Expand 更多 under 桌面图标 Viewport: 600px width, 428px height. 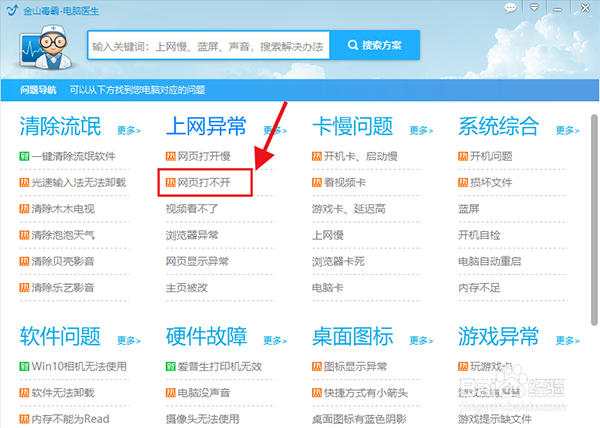coord(421,340)
